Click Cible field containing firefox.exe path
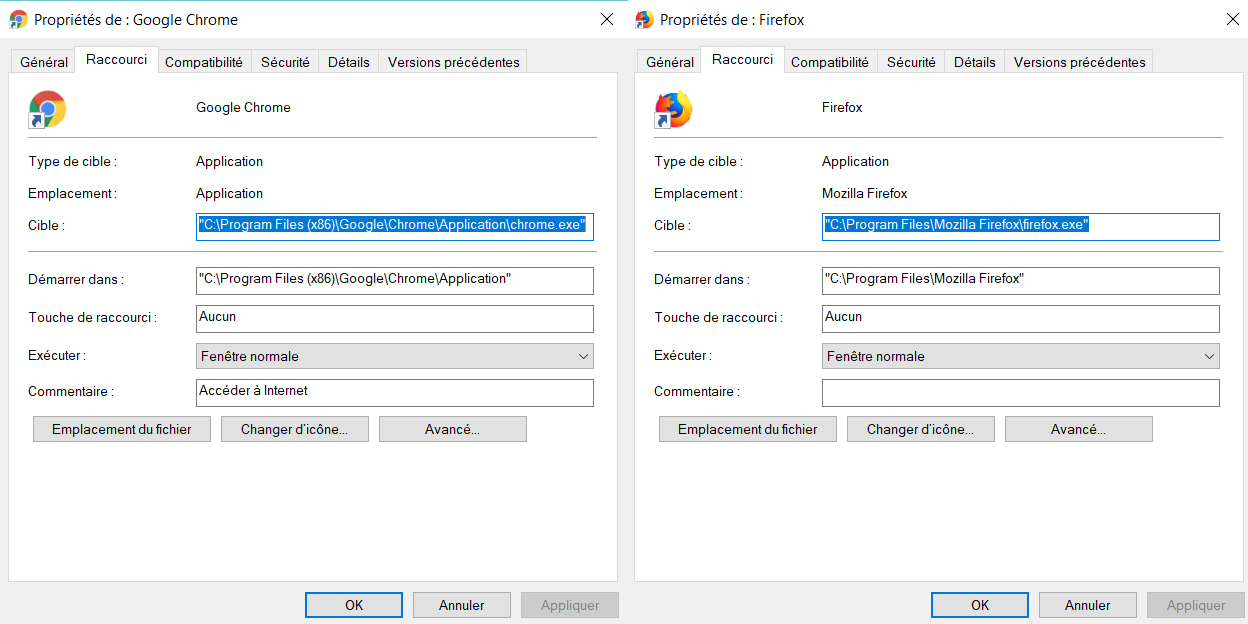1248x624 pixels. pyautogui.click(x=1021, y=226)
